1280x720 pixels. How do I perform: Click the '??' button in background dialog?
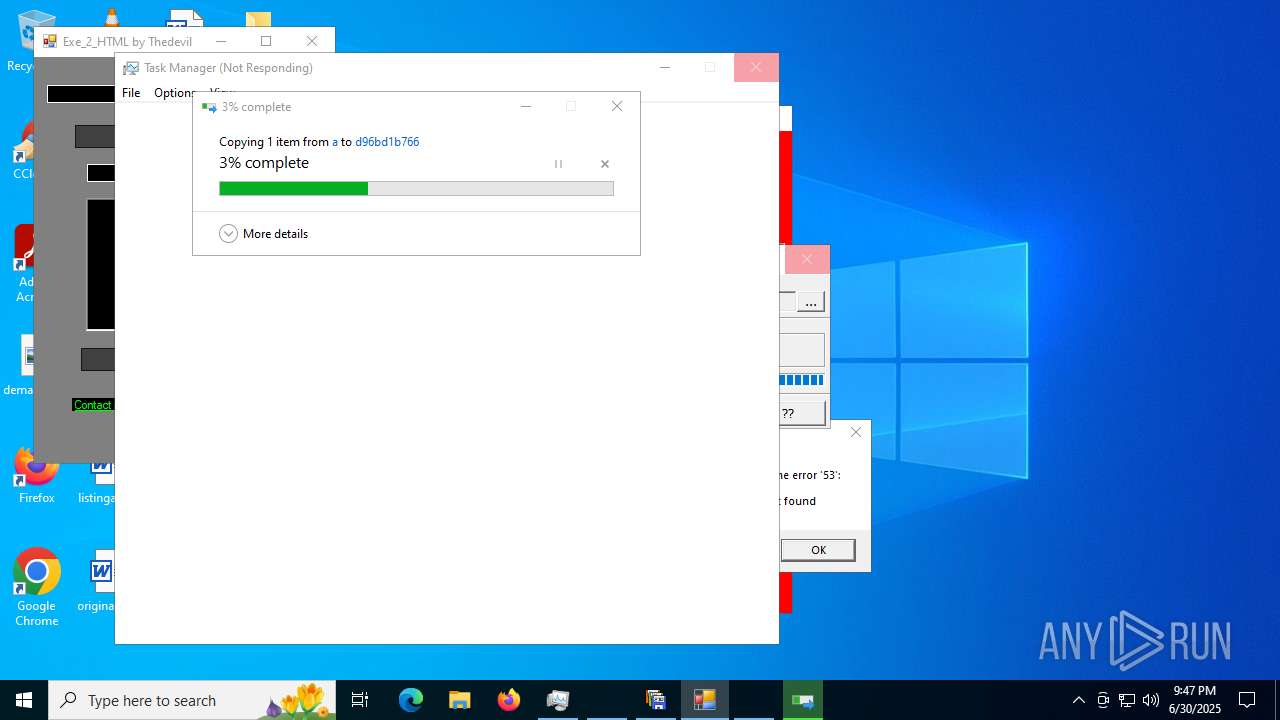803,413
